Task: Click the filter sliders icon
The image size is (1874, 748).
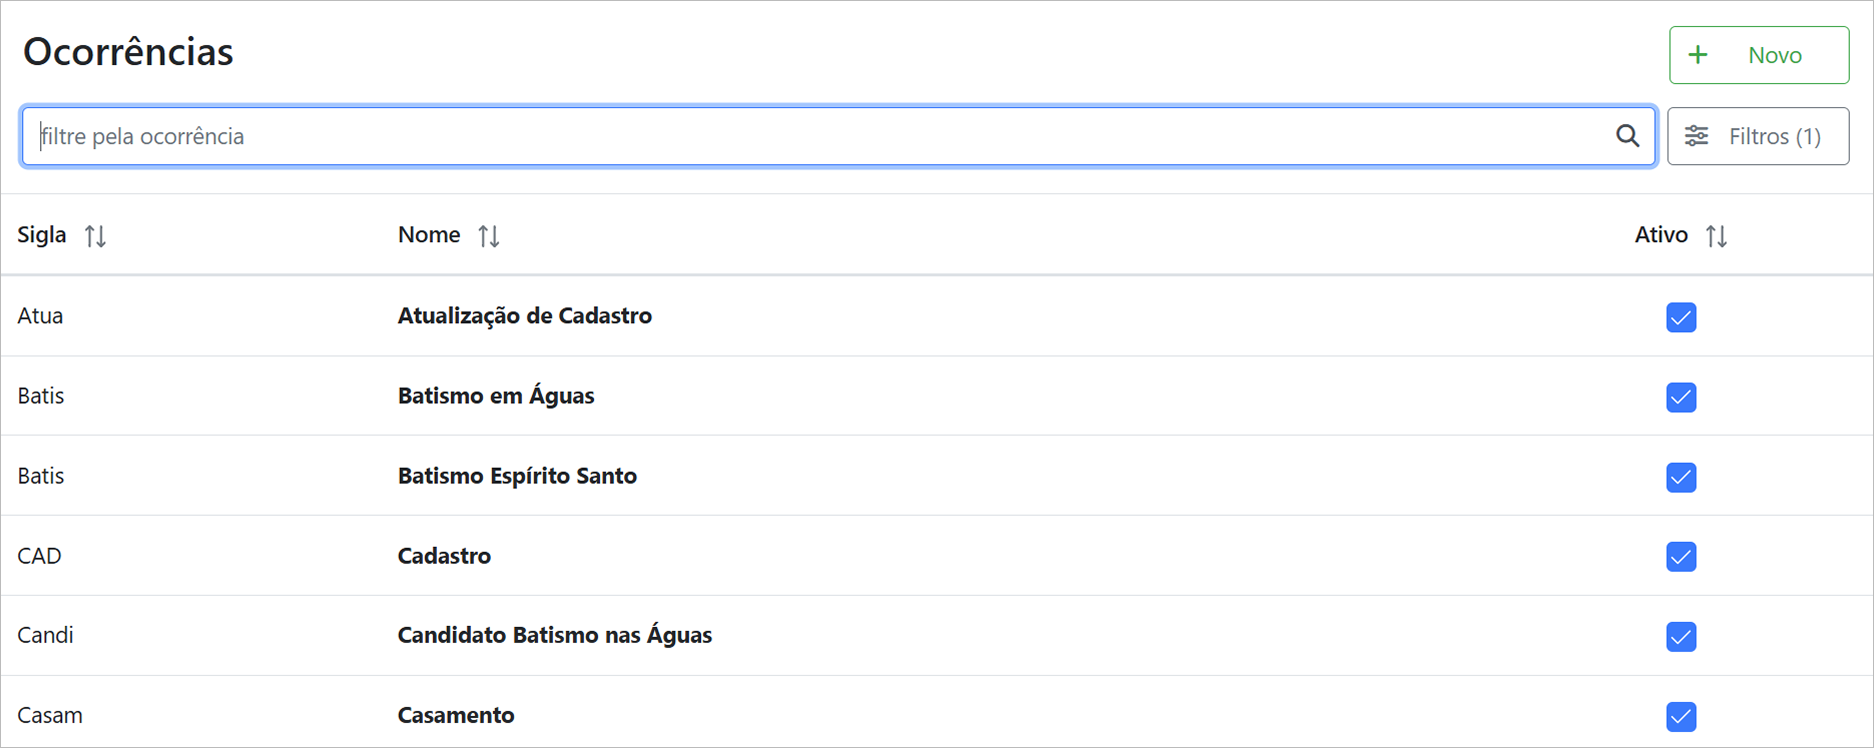Action: [1697, 136]
